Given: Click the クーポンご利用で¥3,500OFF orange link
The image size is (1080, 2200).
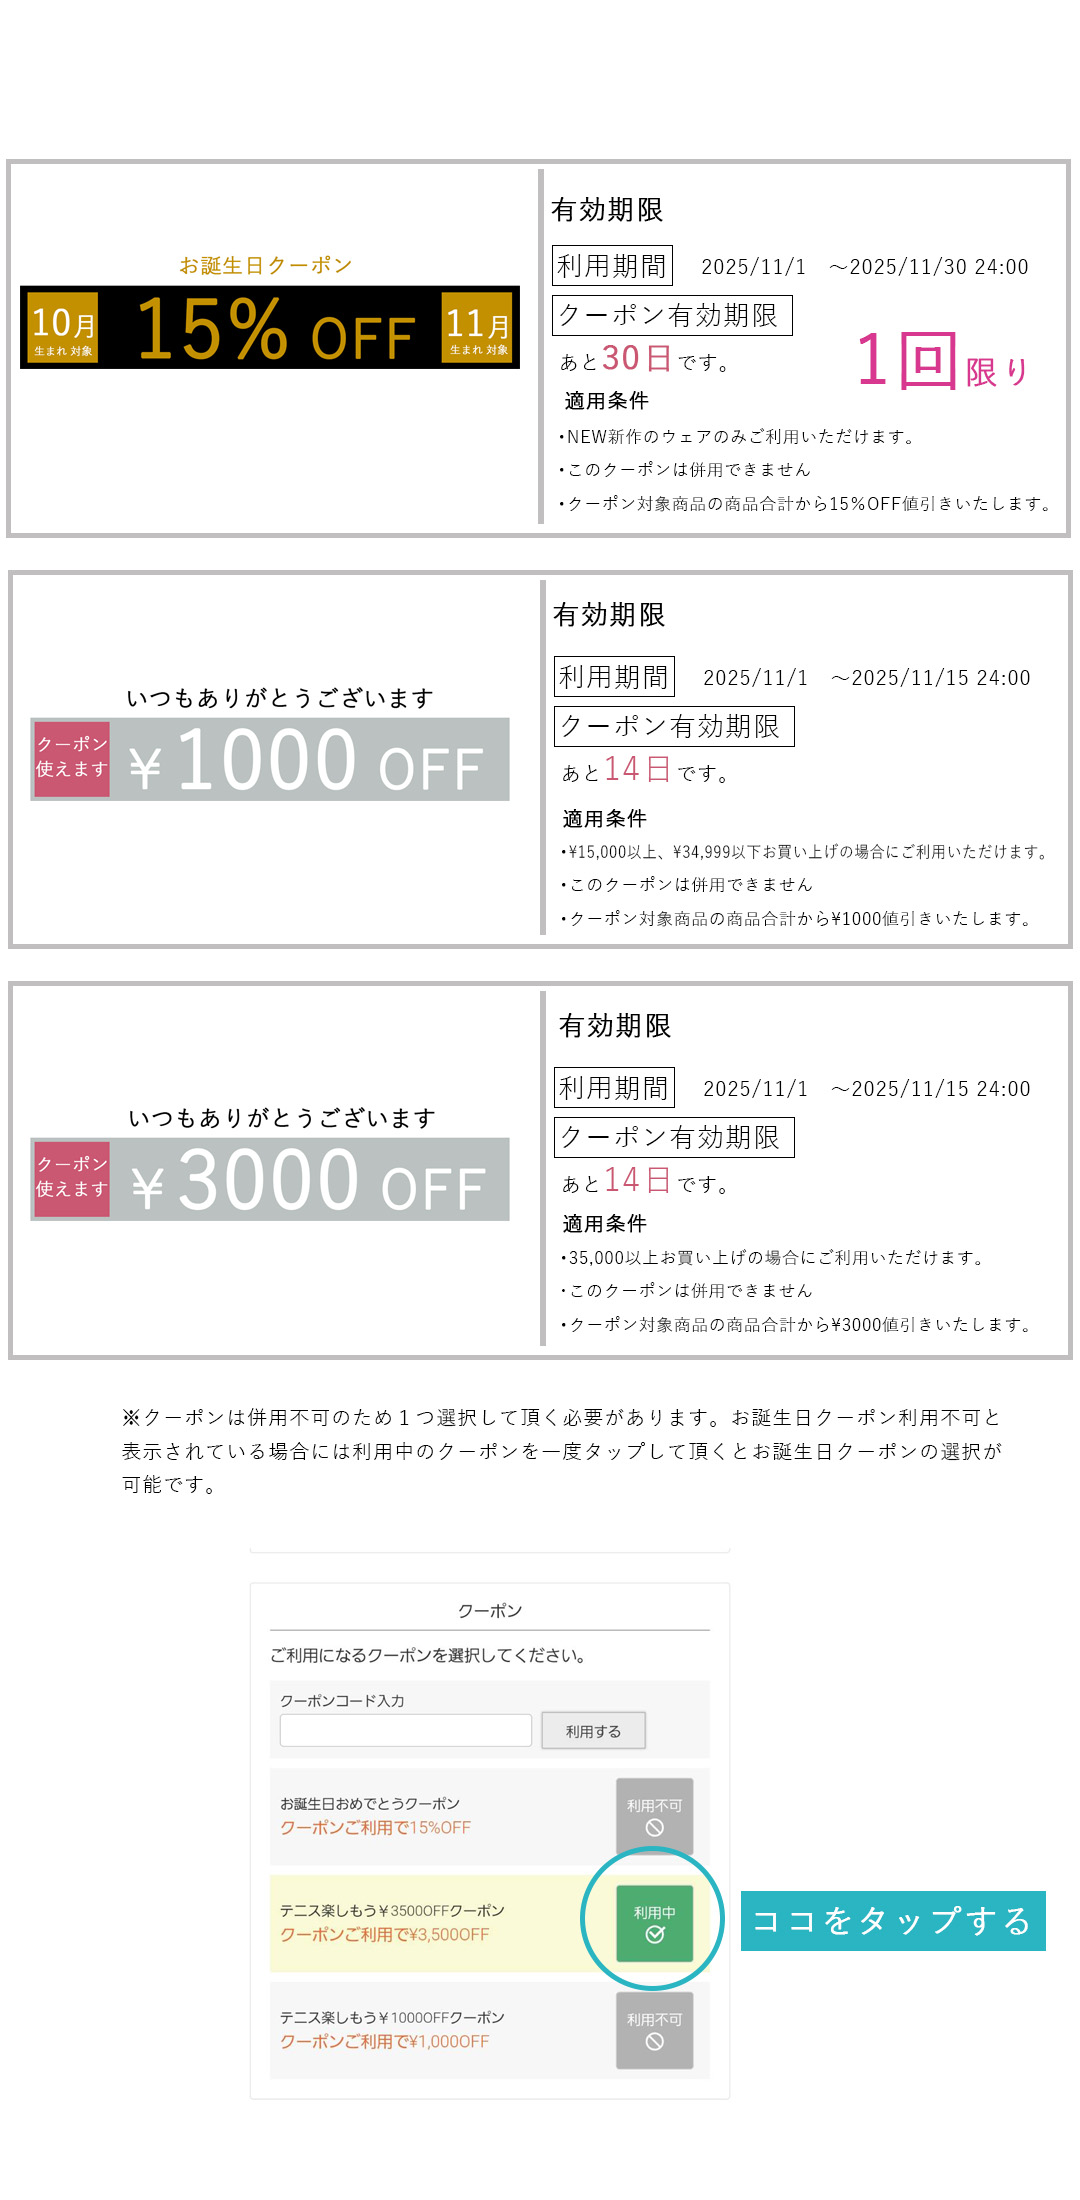Looking at the screenshot, I should (384, 1935).
